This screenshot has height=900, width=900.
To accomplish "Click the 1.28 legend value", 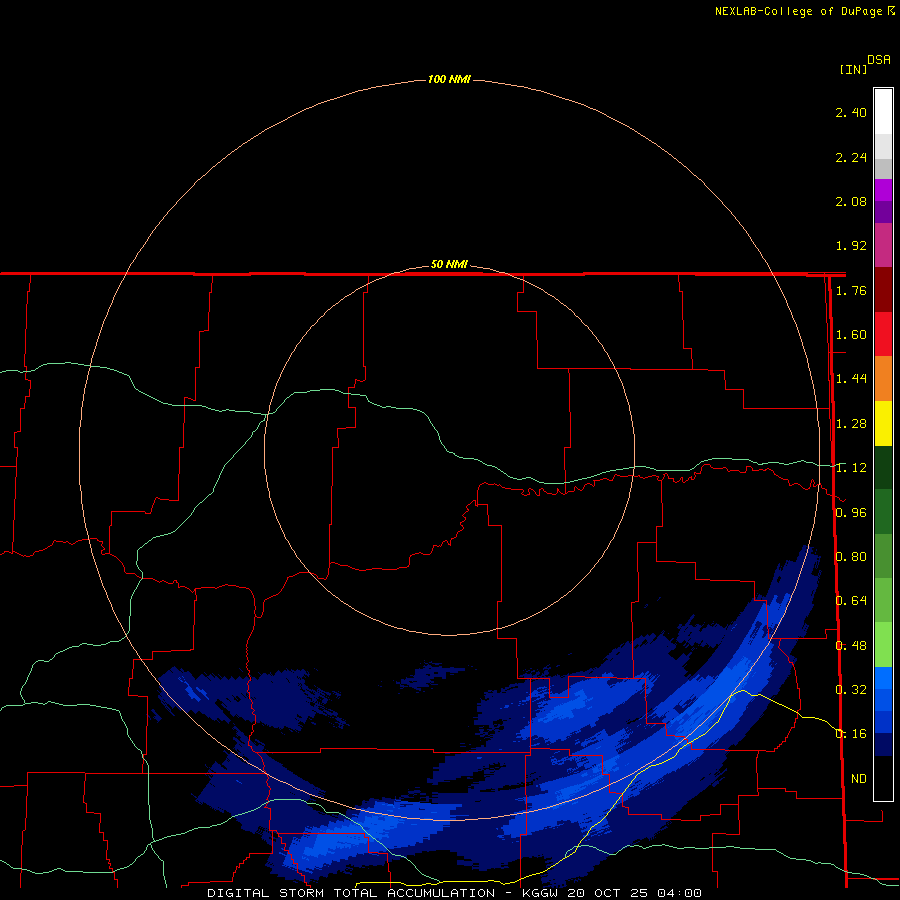I will tap(851, 424).
